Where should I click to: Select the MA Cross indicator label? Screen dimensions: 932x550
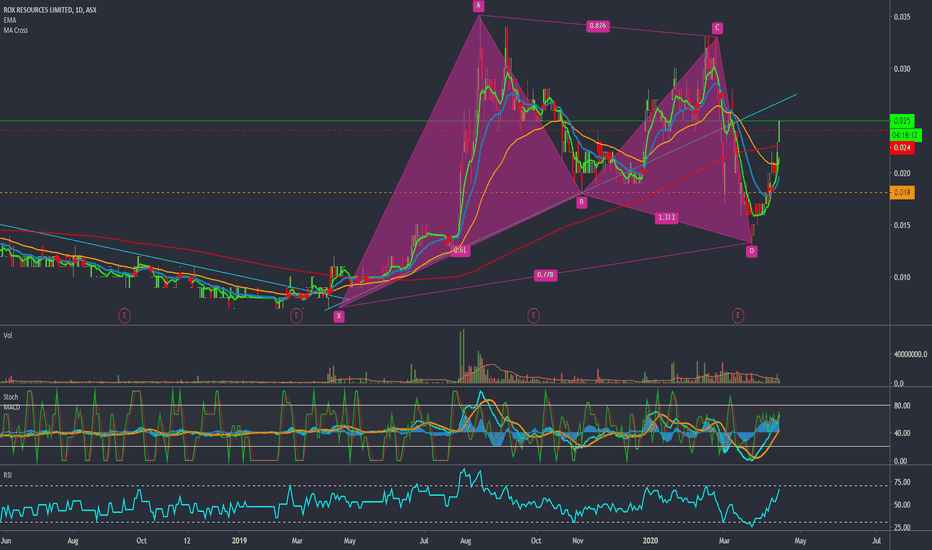coord(15,30)
